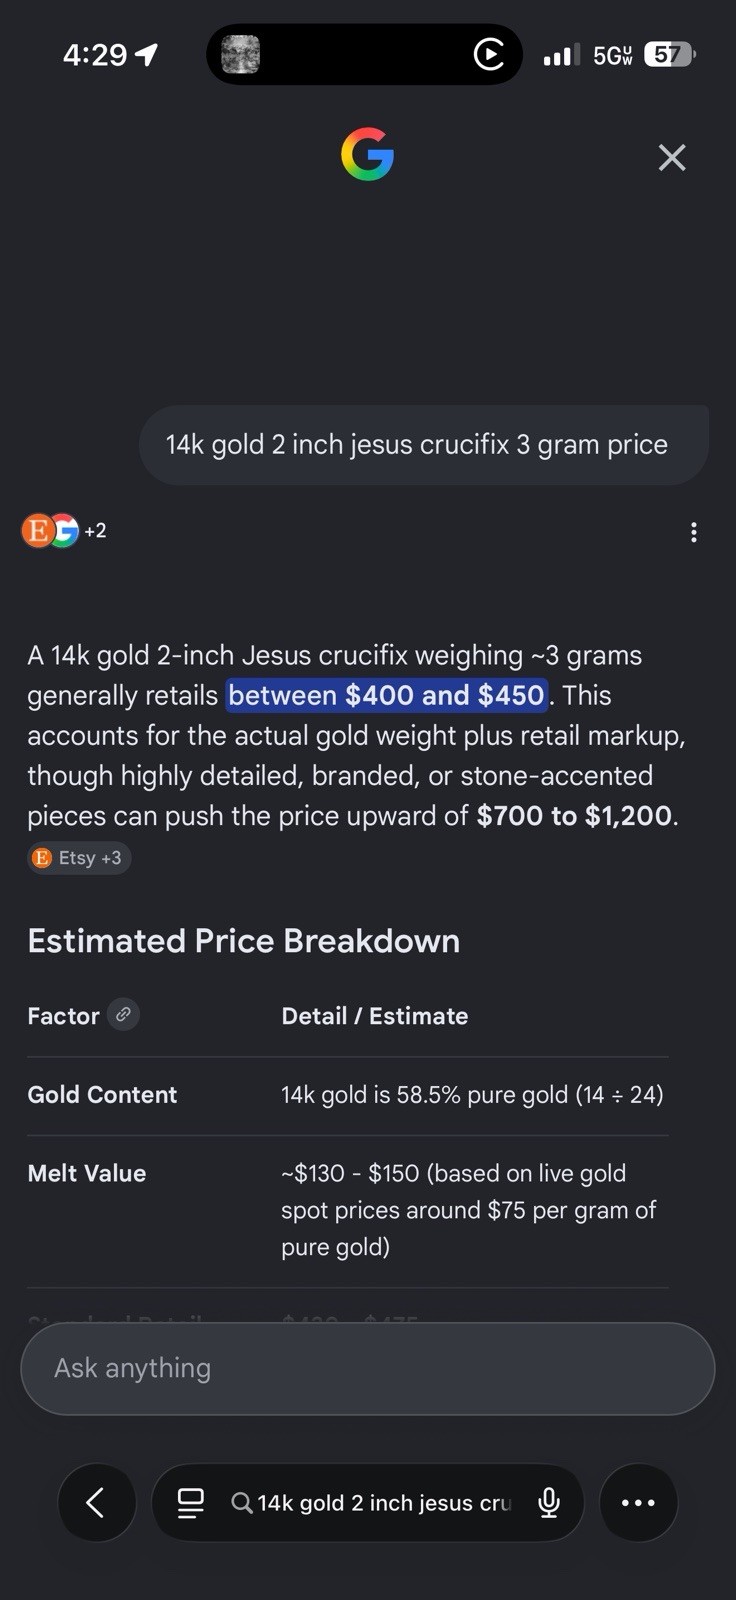Open the three-dot options menu
736x1600 pixels.
[x=694, y=532]
